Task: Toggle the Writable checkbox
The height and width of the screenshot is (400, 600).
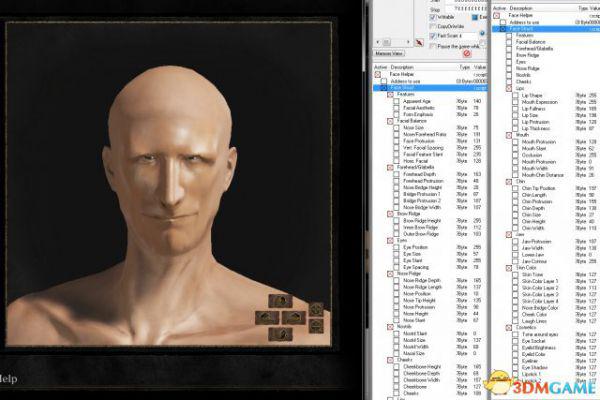Action: pos(433,17)
